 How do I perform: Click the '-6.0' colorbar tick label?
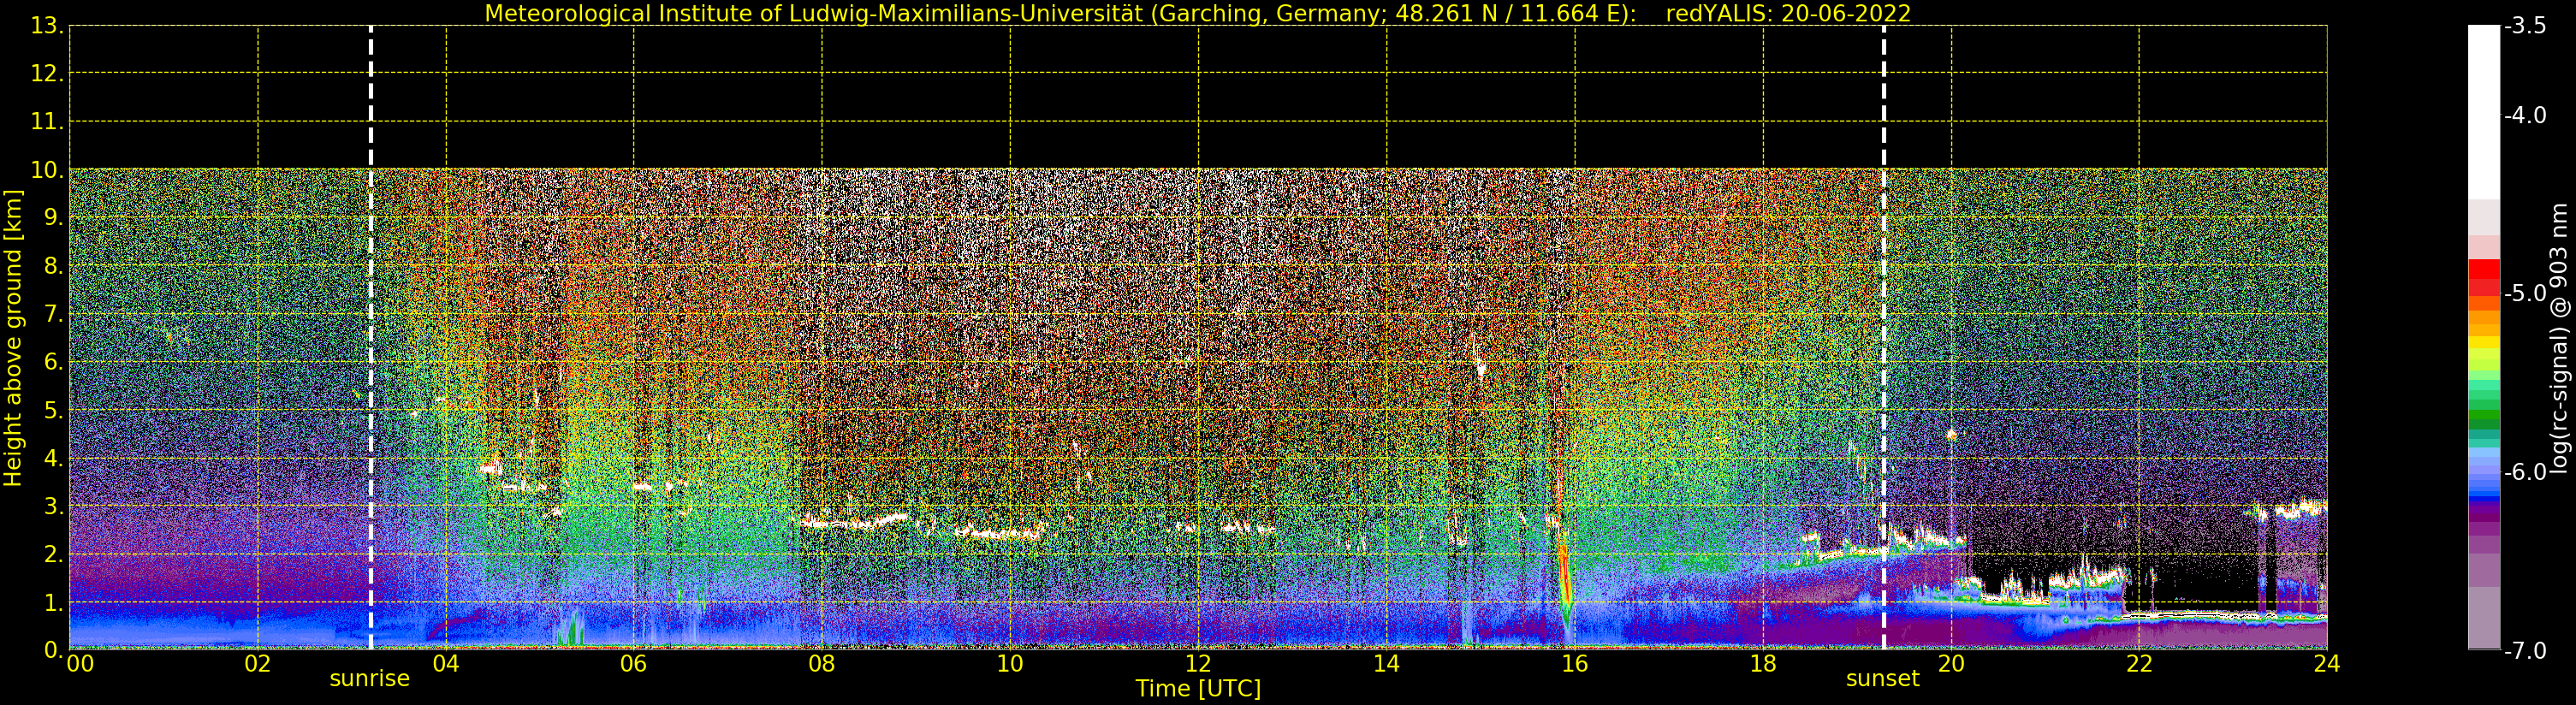[x=2525, y=472]
